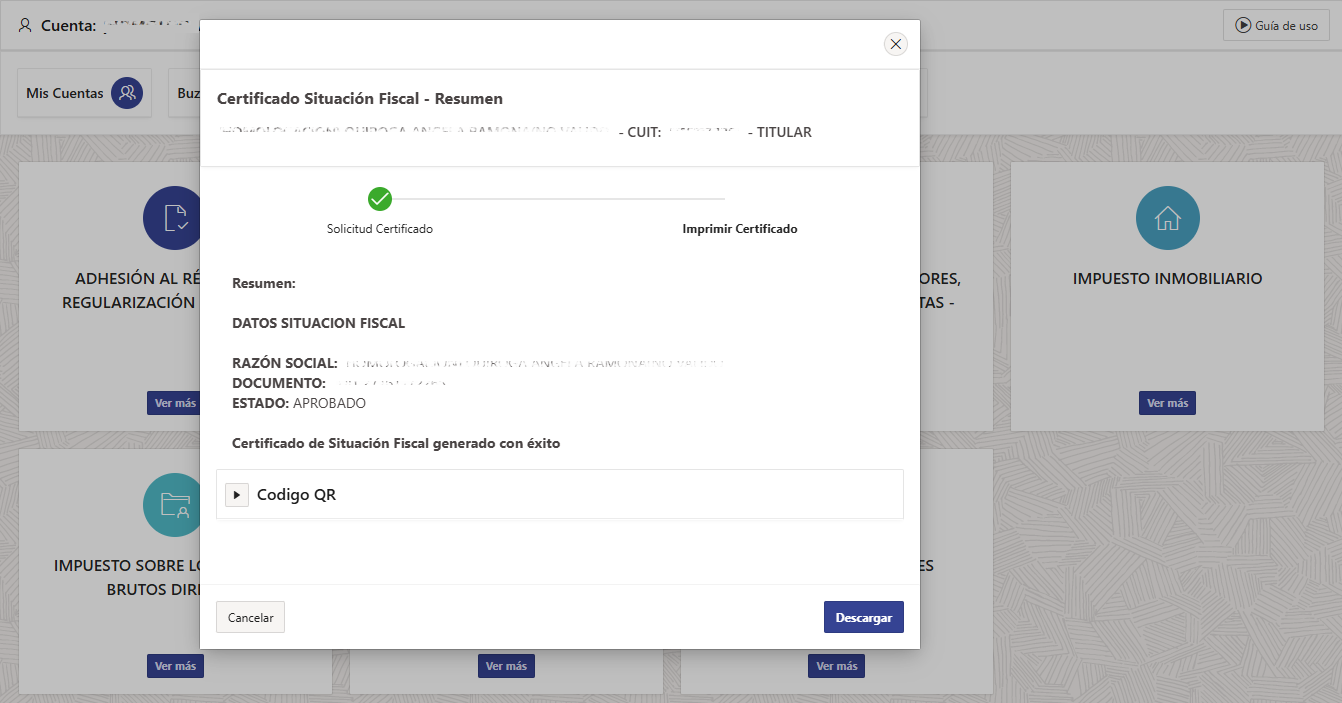Click the Codigo QR header text
This screenshot has height=703, width=1342.
(x=296, y=495)
